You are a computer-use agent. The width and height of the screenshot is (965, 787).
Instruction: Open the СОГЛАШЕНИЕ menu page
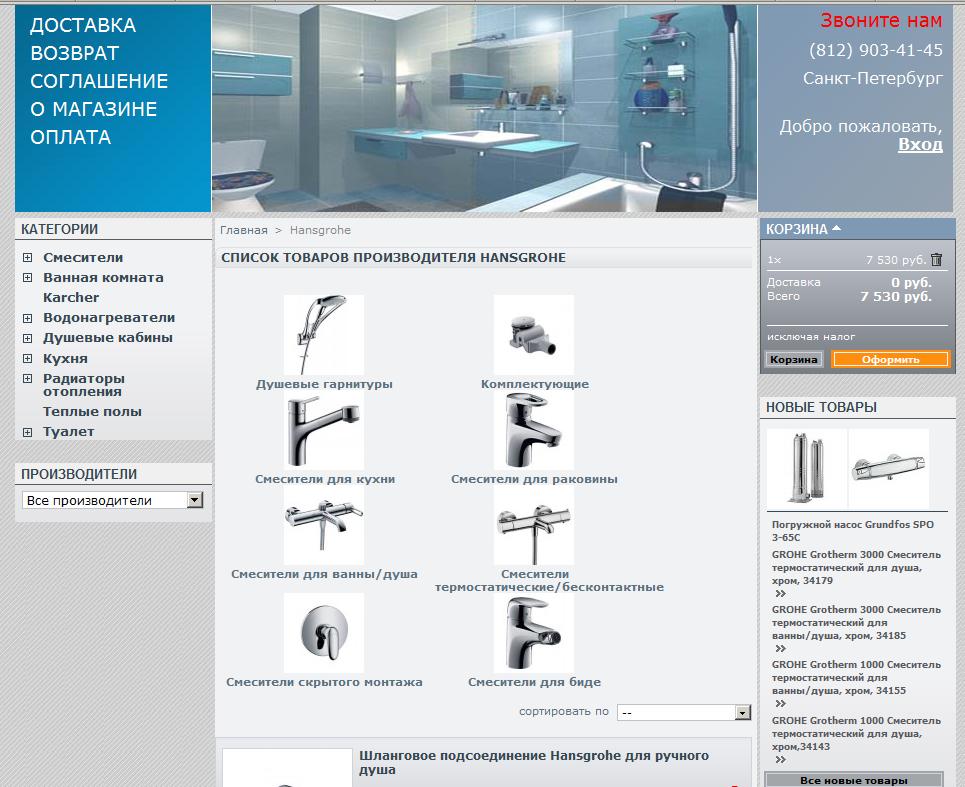pyautogui.click(x=99, y=81)
